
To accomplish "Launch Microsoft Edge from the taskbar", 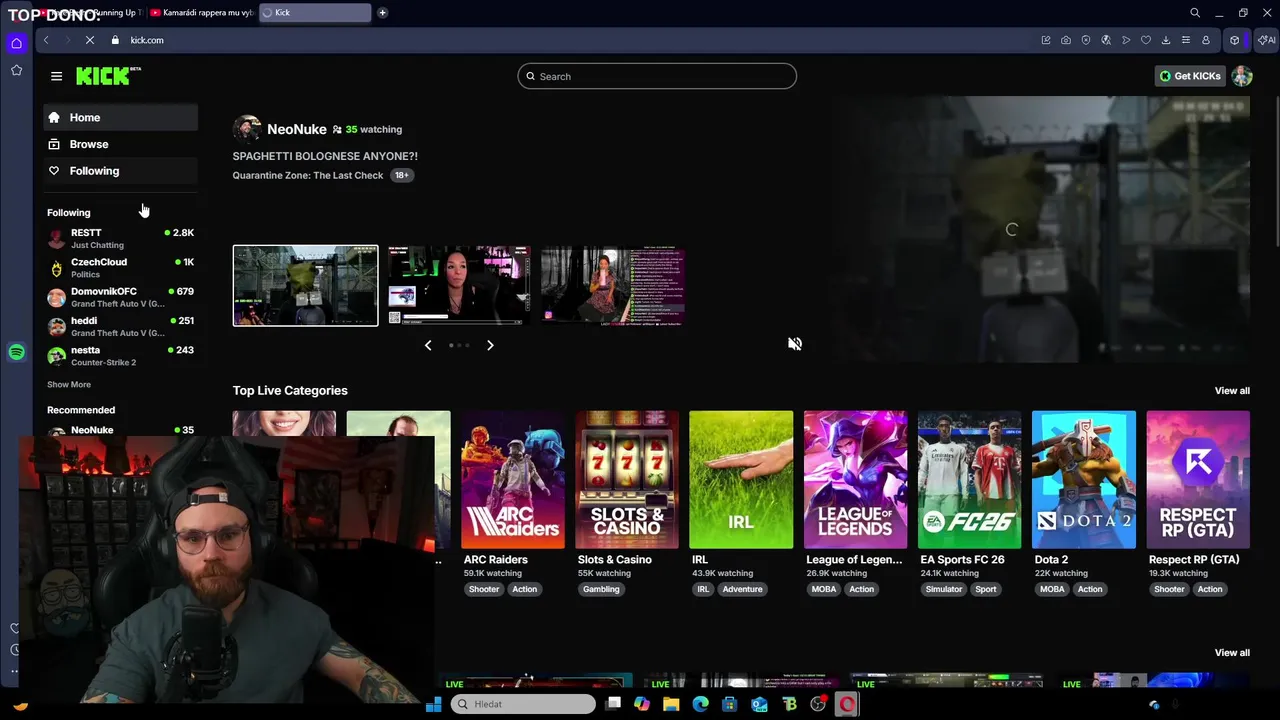I will click(701, 704).
